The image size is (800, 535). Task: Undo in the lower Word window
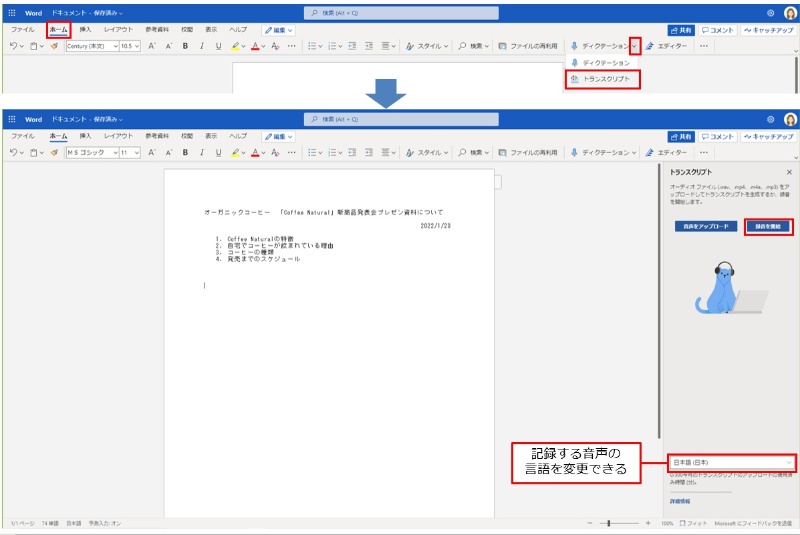point(13,152)
